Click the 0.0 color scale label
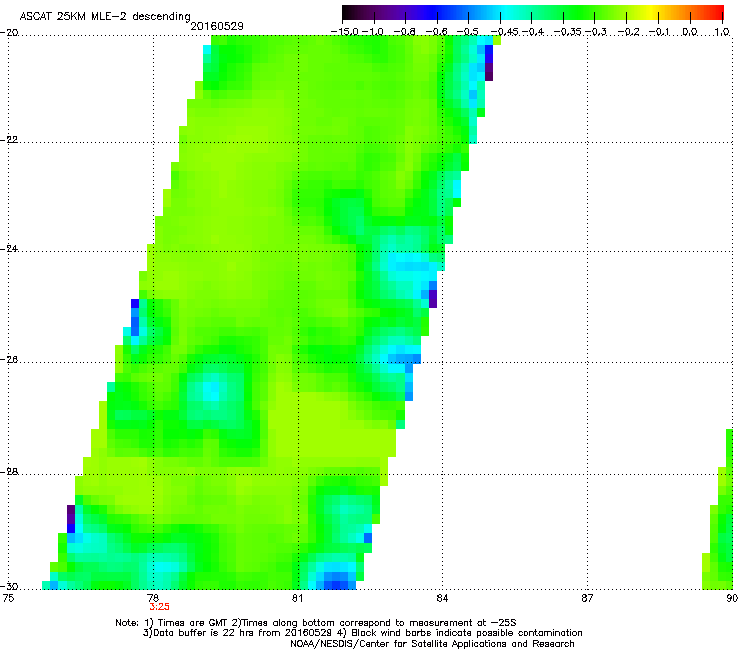Screen dimensions: 740x650 point(690,32)
